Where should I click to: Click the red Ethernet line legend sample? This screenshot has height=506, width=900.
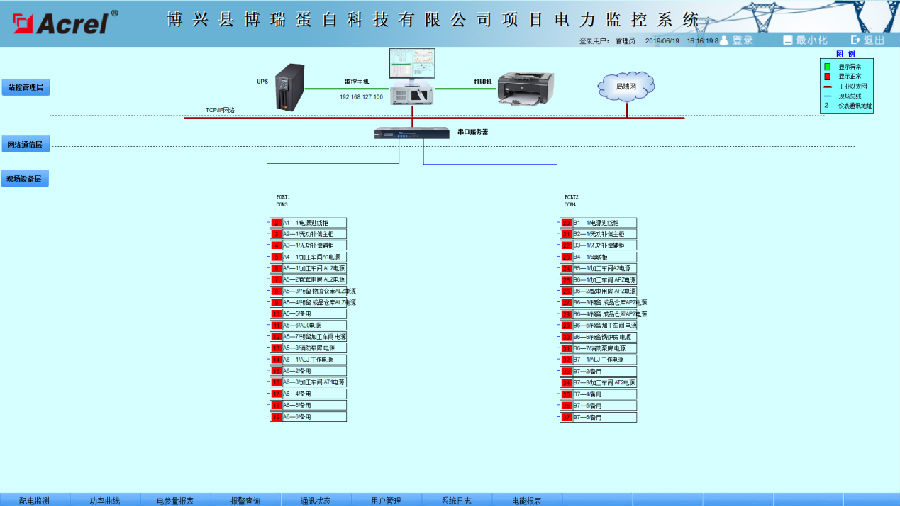(828, 87)
